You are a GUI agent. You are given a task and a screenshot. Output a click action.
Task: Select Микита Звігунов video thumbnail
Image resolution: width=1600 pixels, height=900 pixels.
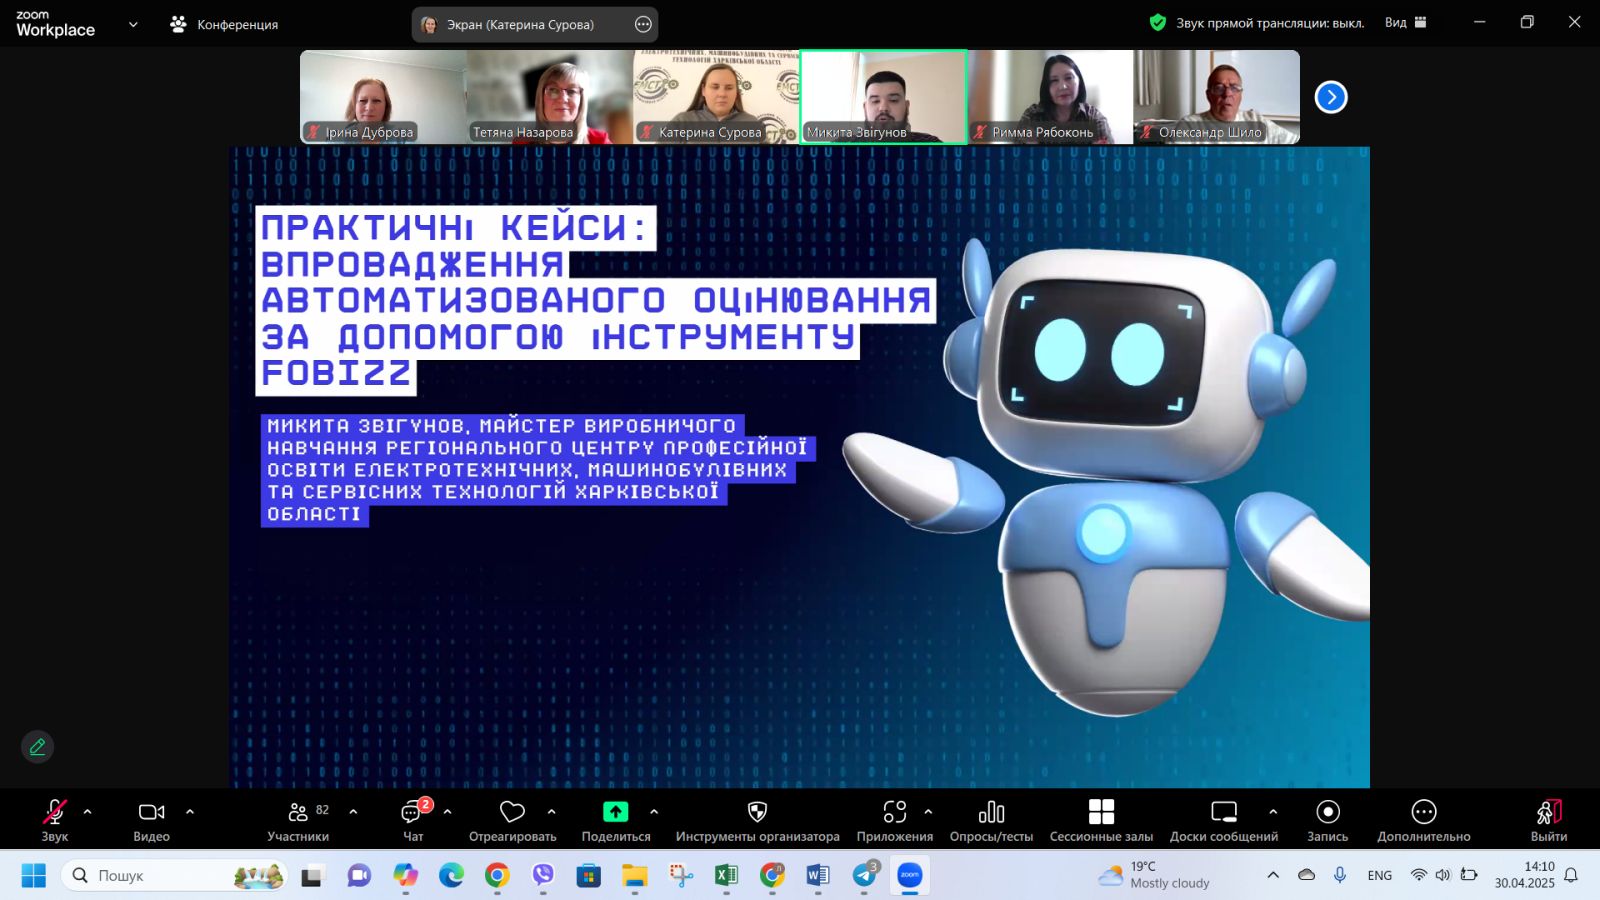tap(883, 97)
